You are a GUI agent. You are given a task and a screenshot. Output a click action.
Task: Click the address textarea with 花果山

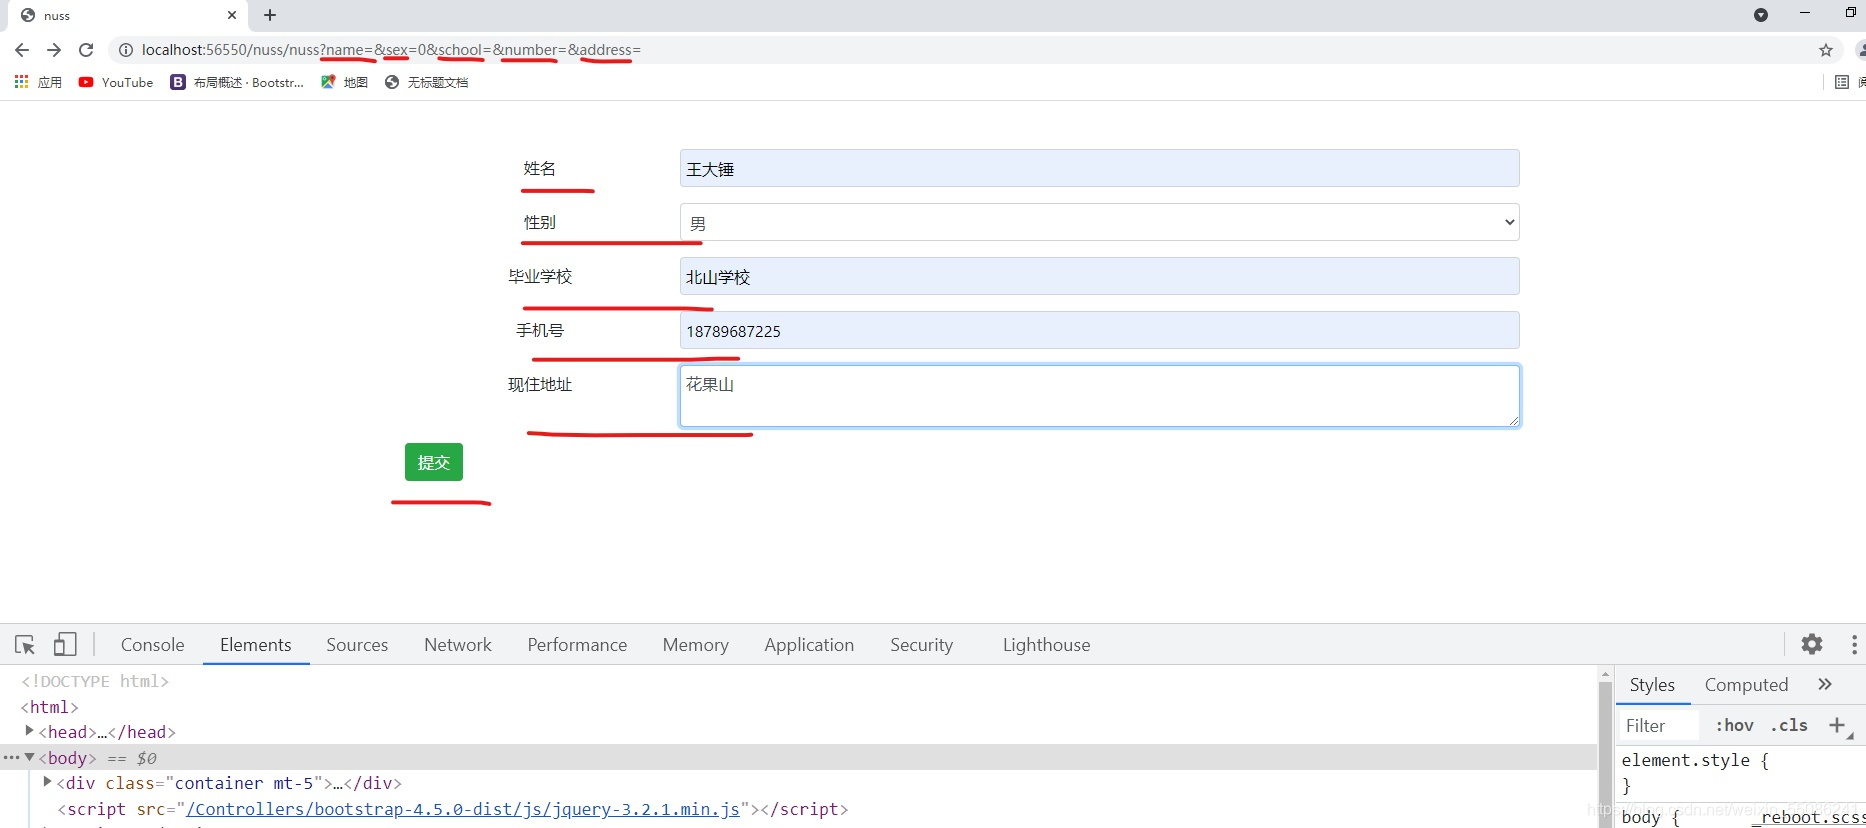pos(1099,396)
